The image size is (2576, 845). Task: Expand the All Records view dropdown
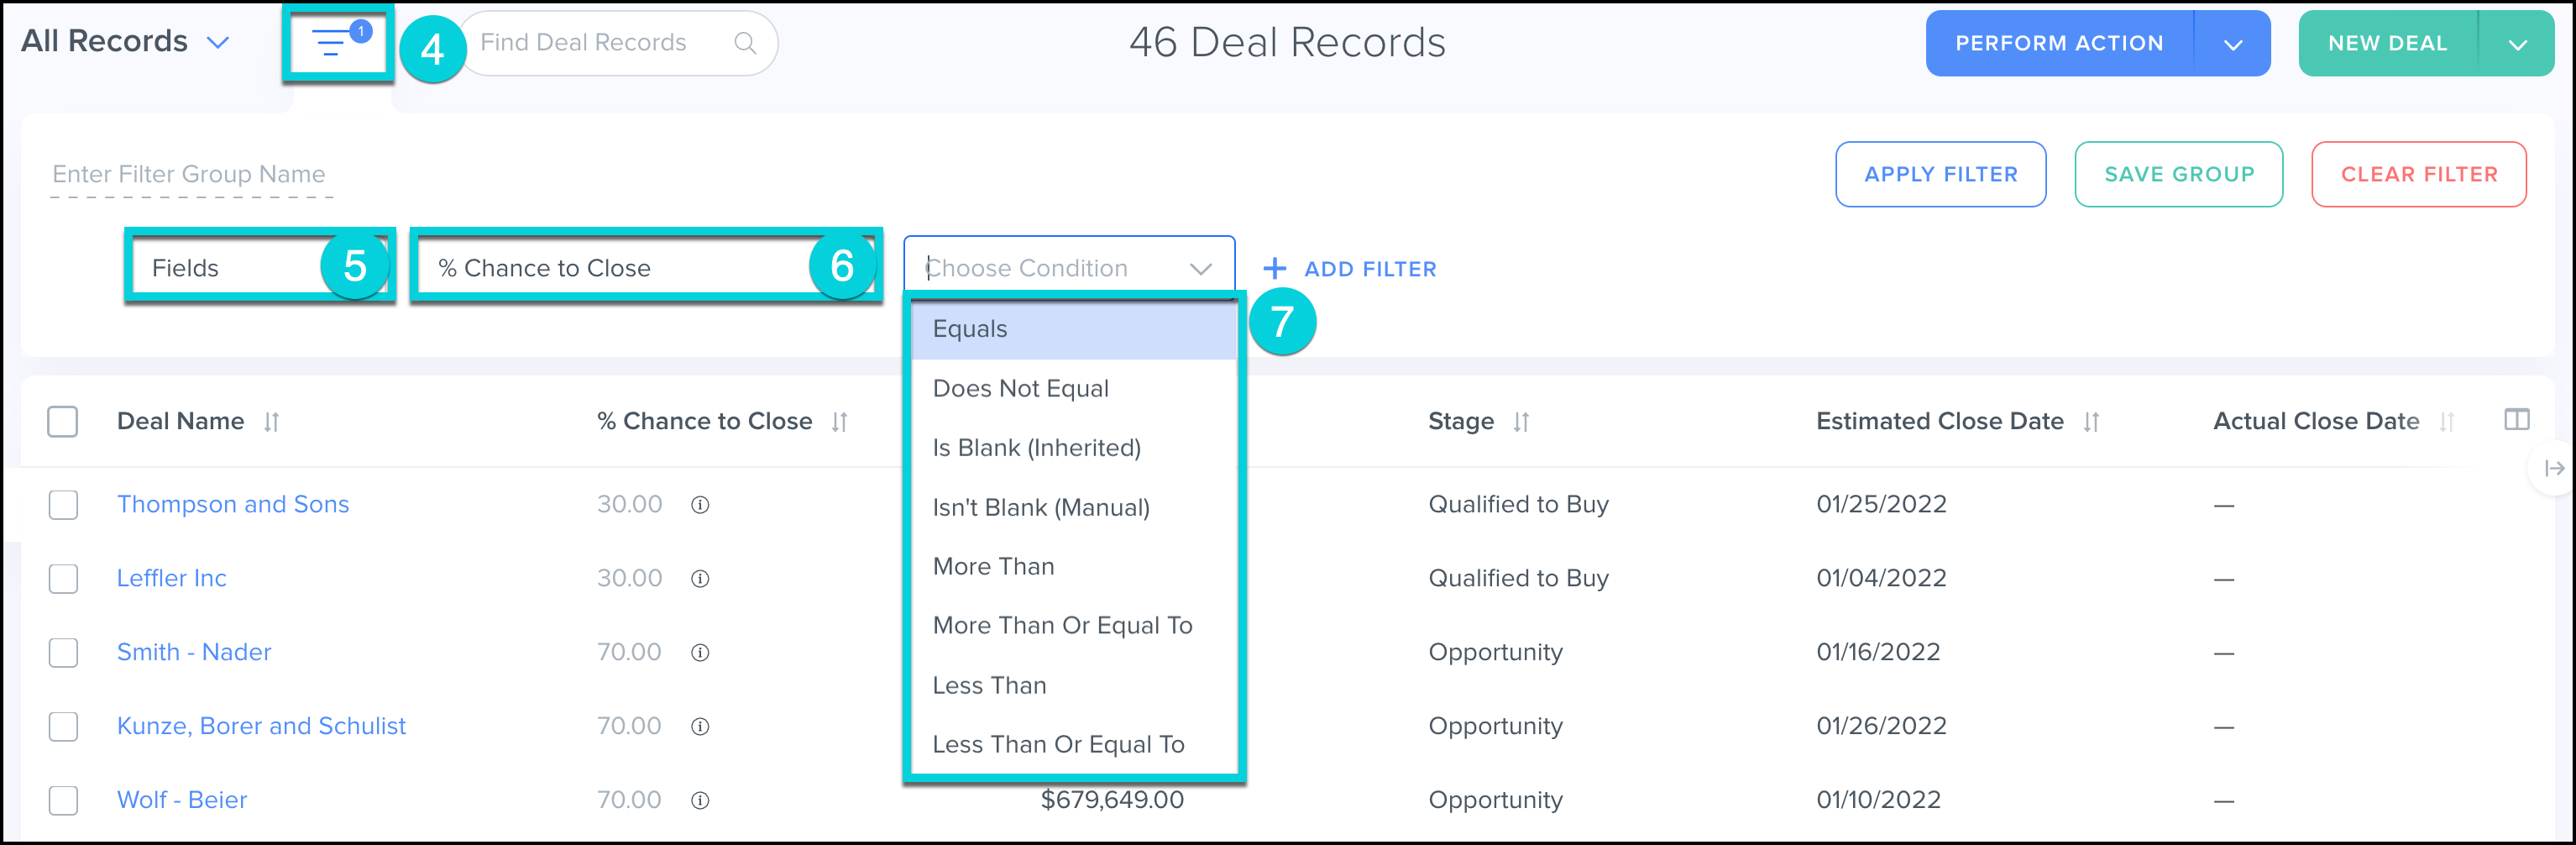coord(218,42)
